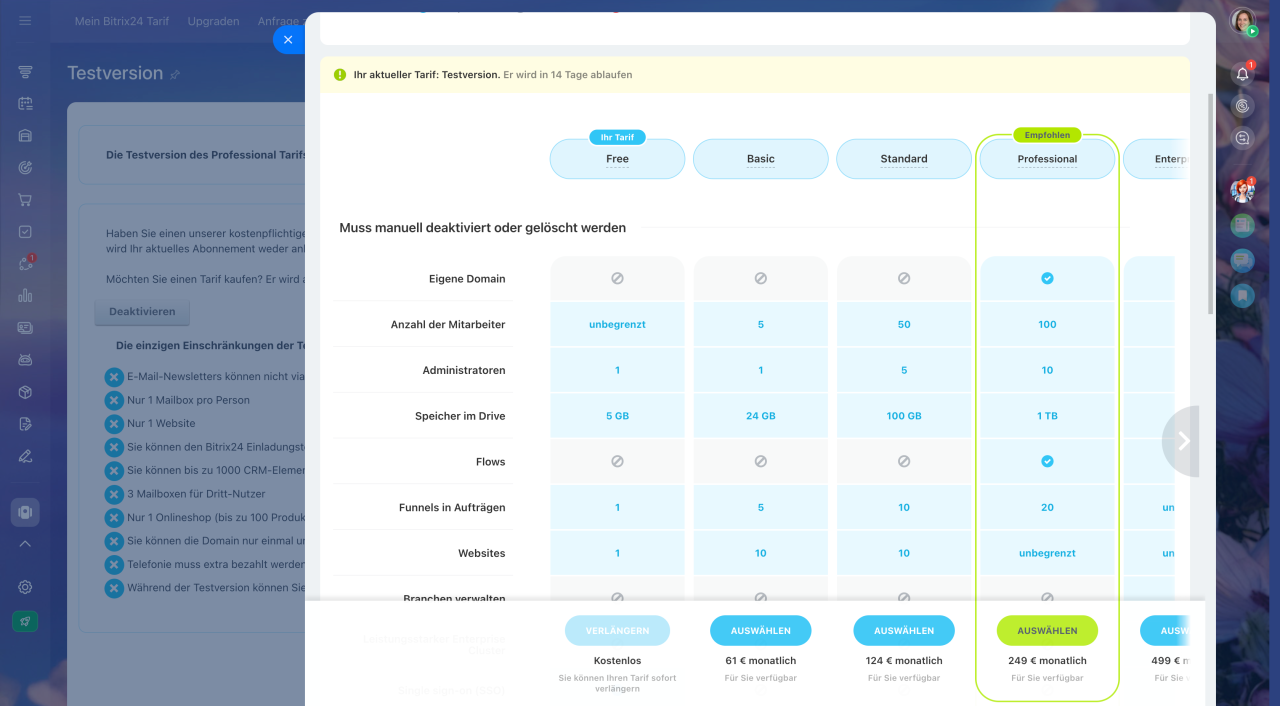This screenshot has height=706, width=1280.
Task: Open the signature pen icon in sidebar
Action: pyautogui.click(x=25, y=456)
